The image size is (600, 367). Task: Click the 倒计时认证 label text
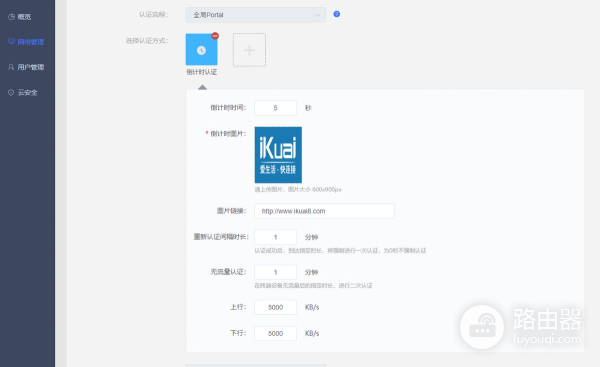pos(202,72)
